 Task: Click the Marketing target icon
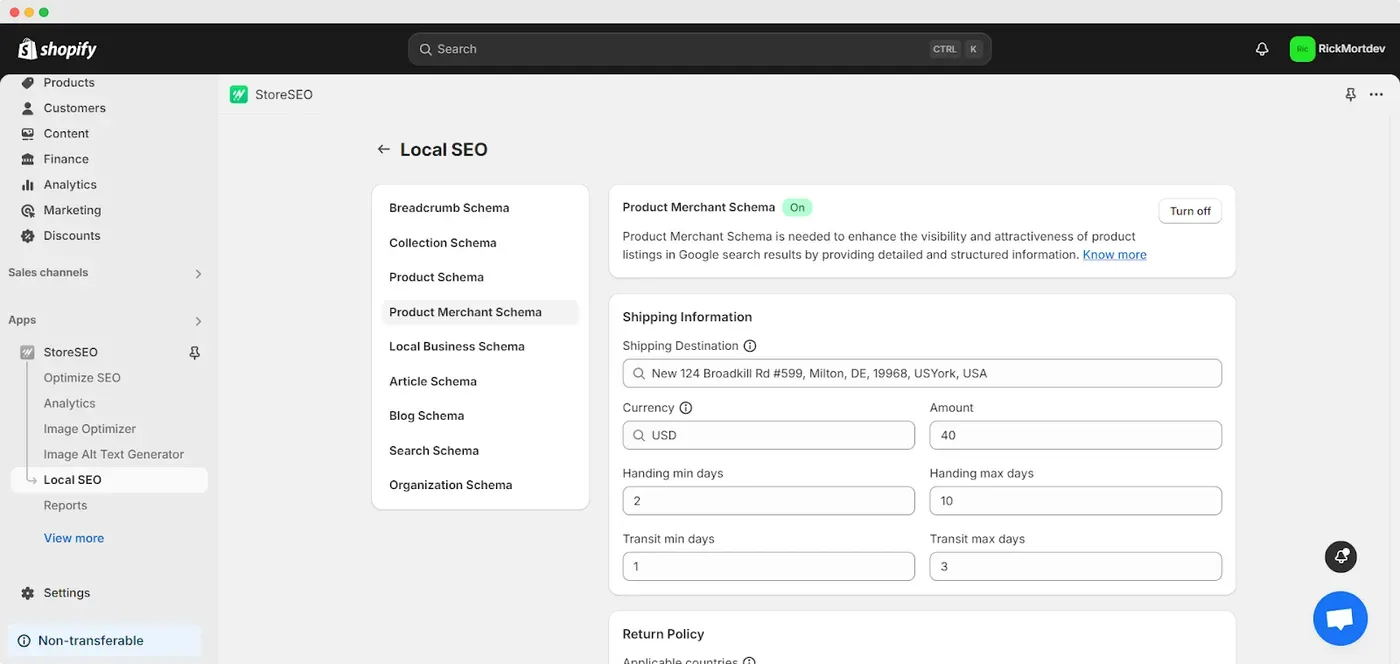(x=28, y=210)
